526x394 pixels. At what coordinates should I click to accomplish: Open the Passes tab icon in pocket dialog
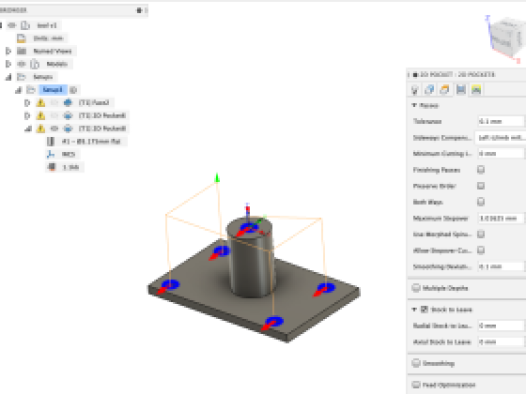461,90
